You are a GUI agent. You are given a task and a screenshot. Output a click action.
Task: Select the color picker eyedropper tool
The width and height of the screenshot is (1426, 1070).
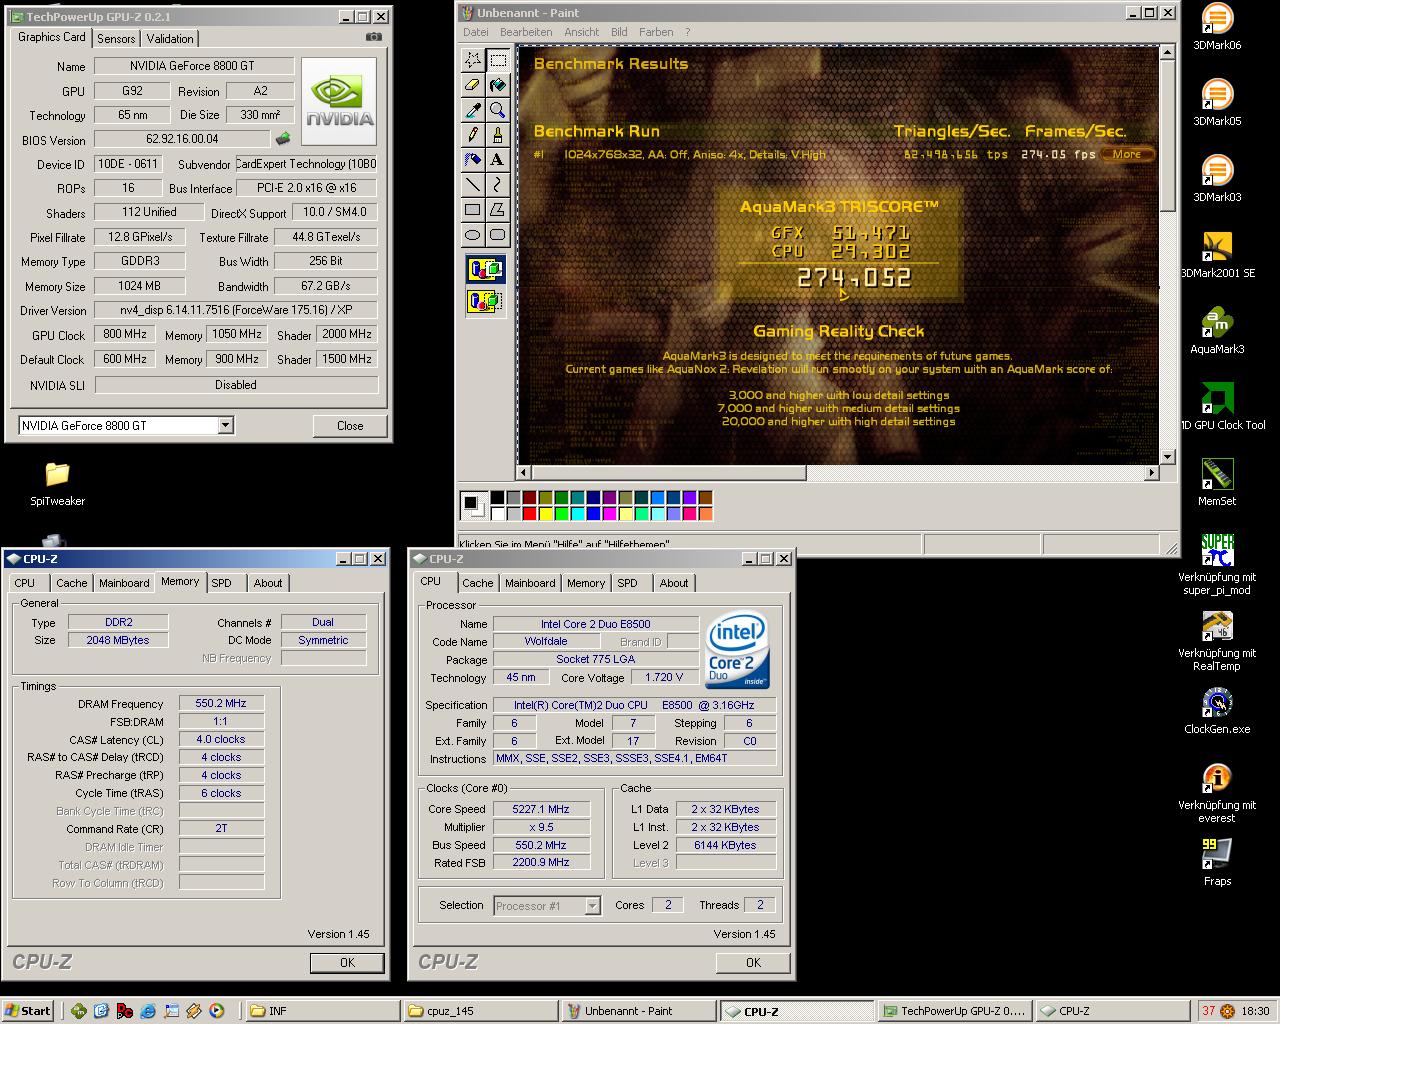pos(473,110)
